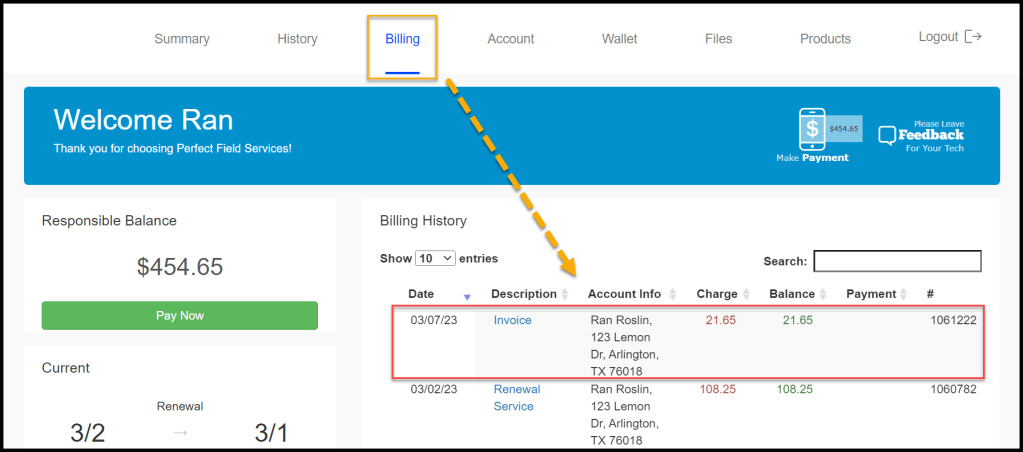The width and height of the screenshot is (1023, 452).
Task: Open the Leave Feedback speech bubble icon
Action: pos(887,135)
